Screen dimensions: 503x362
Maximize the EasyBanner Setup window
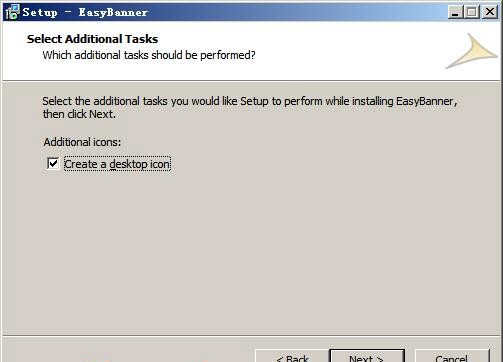tap(472, 12)
